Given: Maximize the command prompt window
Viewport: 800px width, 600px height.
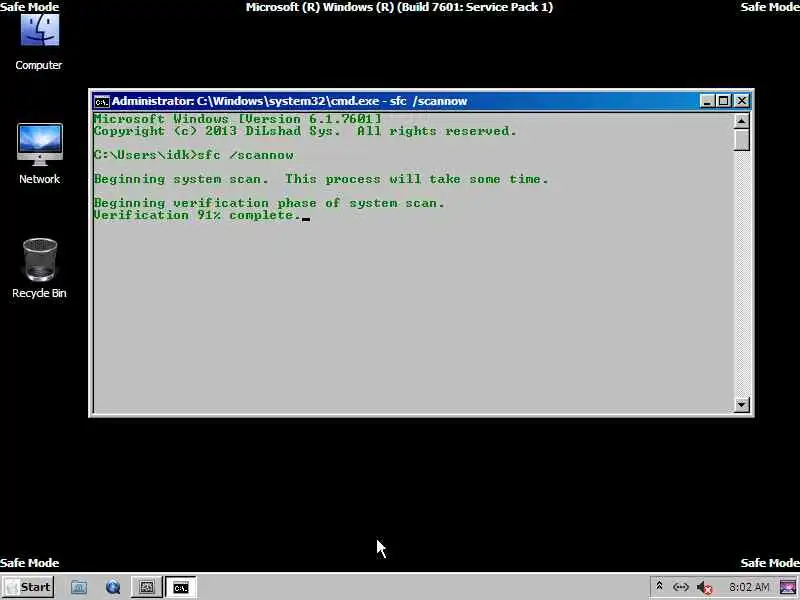Looking at the screenshot, I should [723, 101].
